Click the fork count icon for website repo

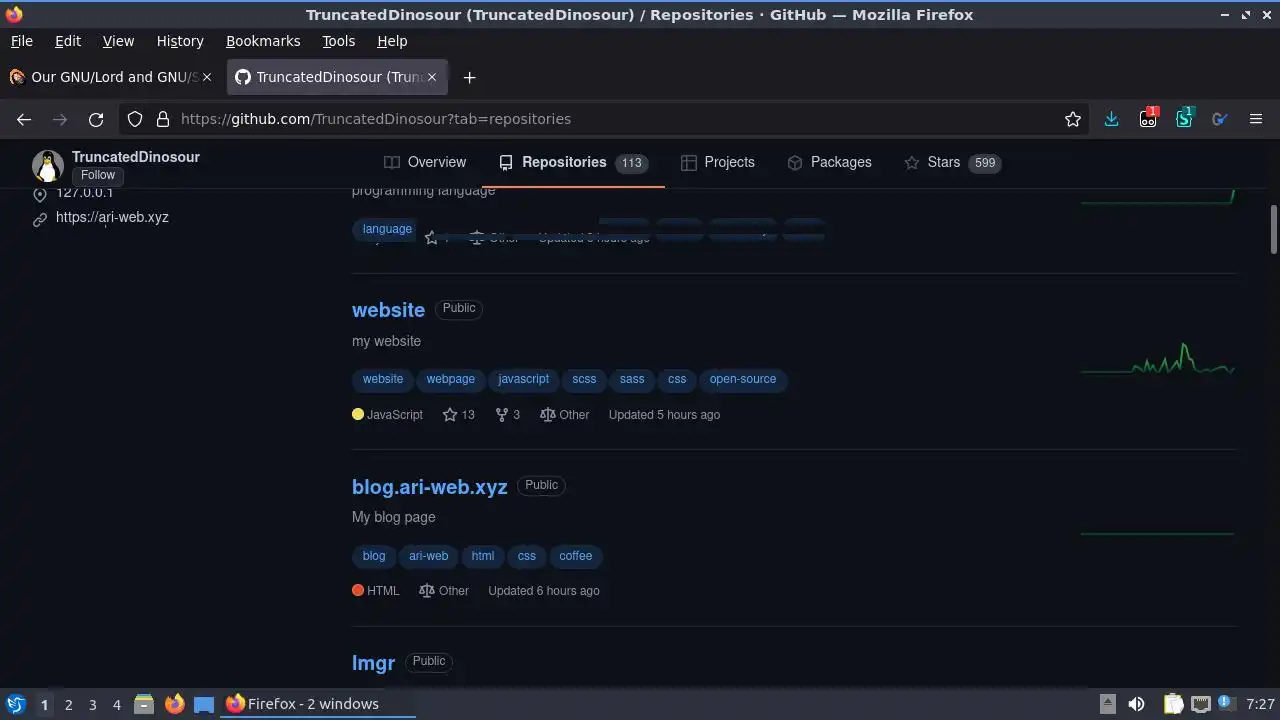502,414
